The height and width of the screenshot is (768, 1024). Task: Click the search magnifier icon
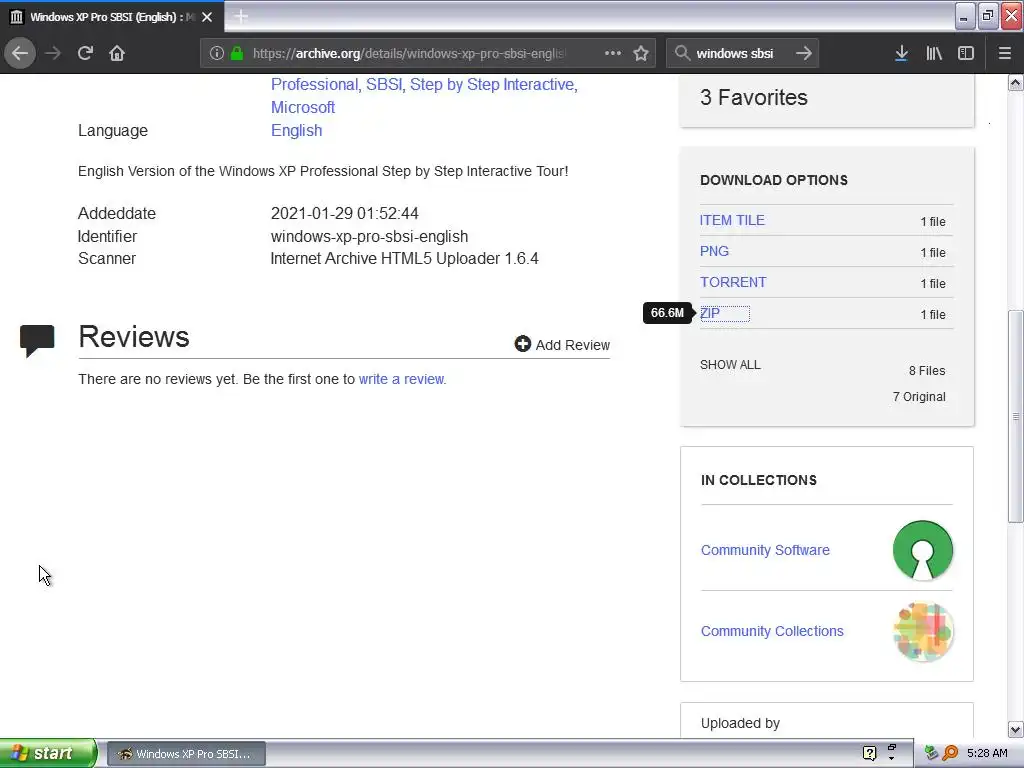(x=682, y=53)
